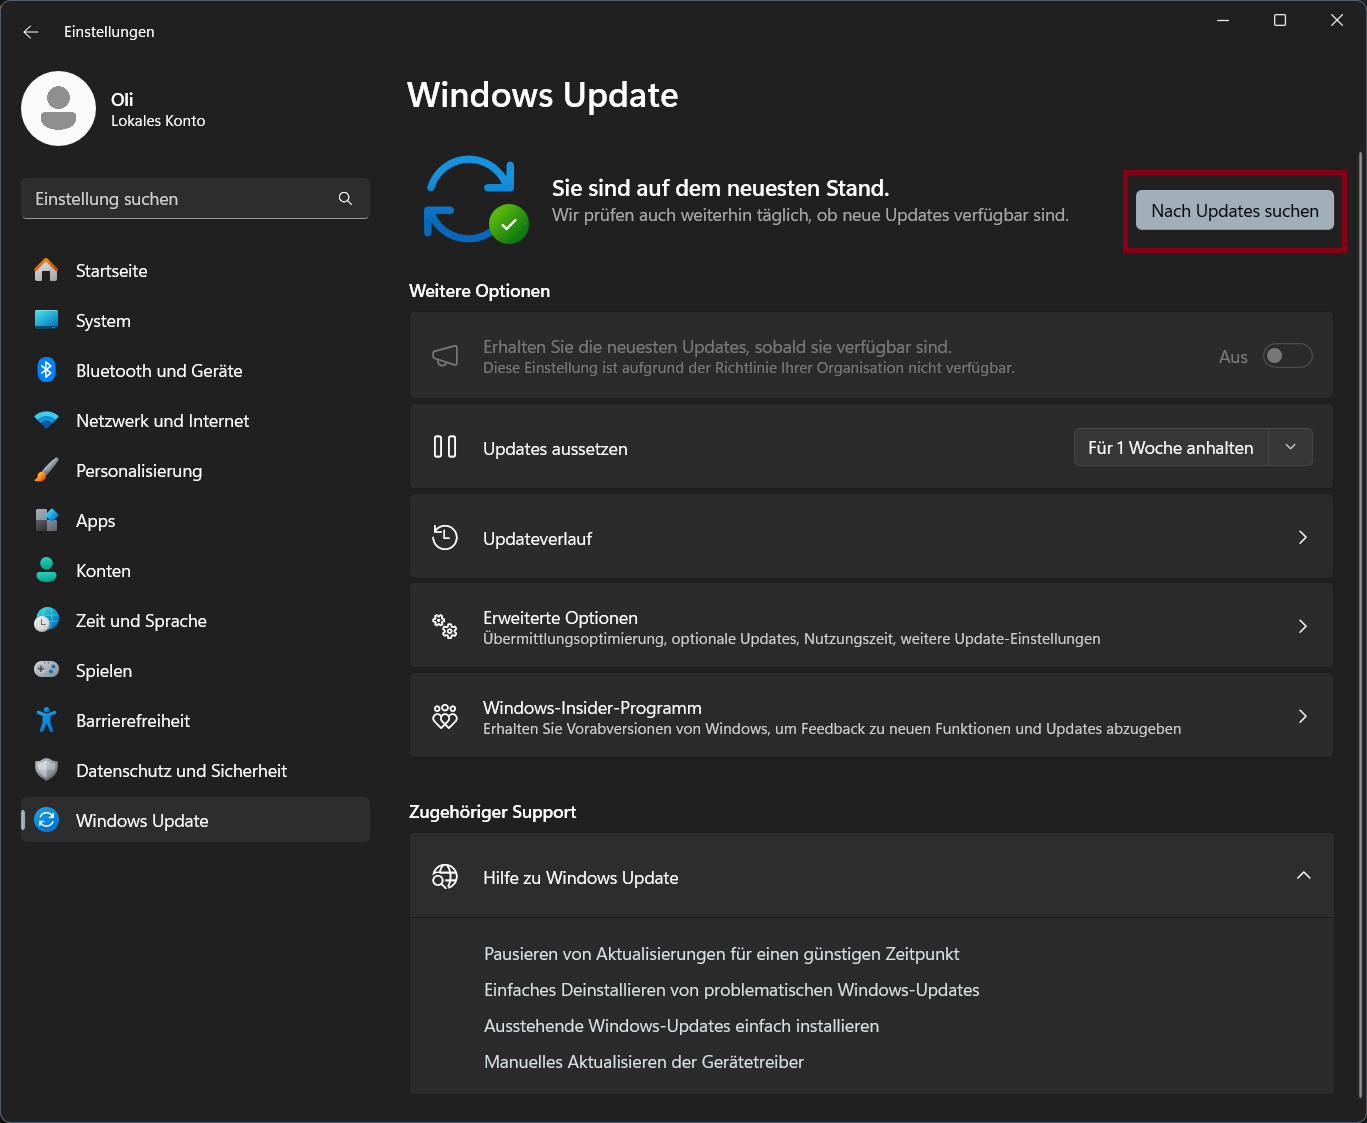Click the Windows Update sync icon in the sidebar
1367x1123 pixels.
click(x=46, y=820)
